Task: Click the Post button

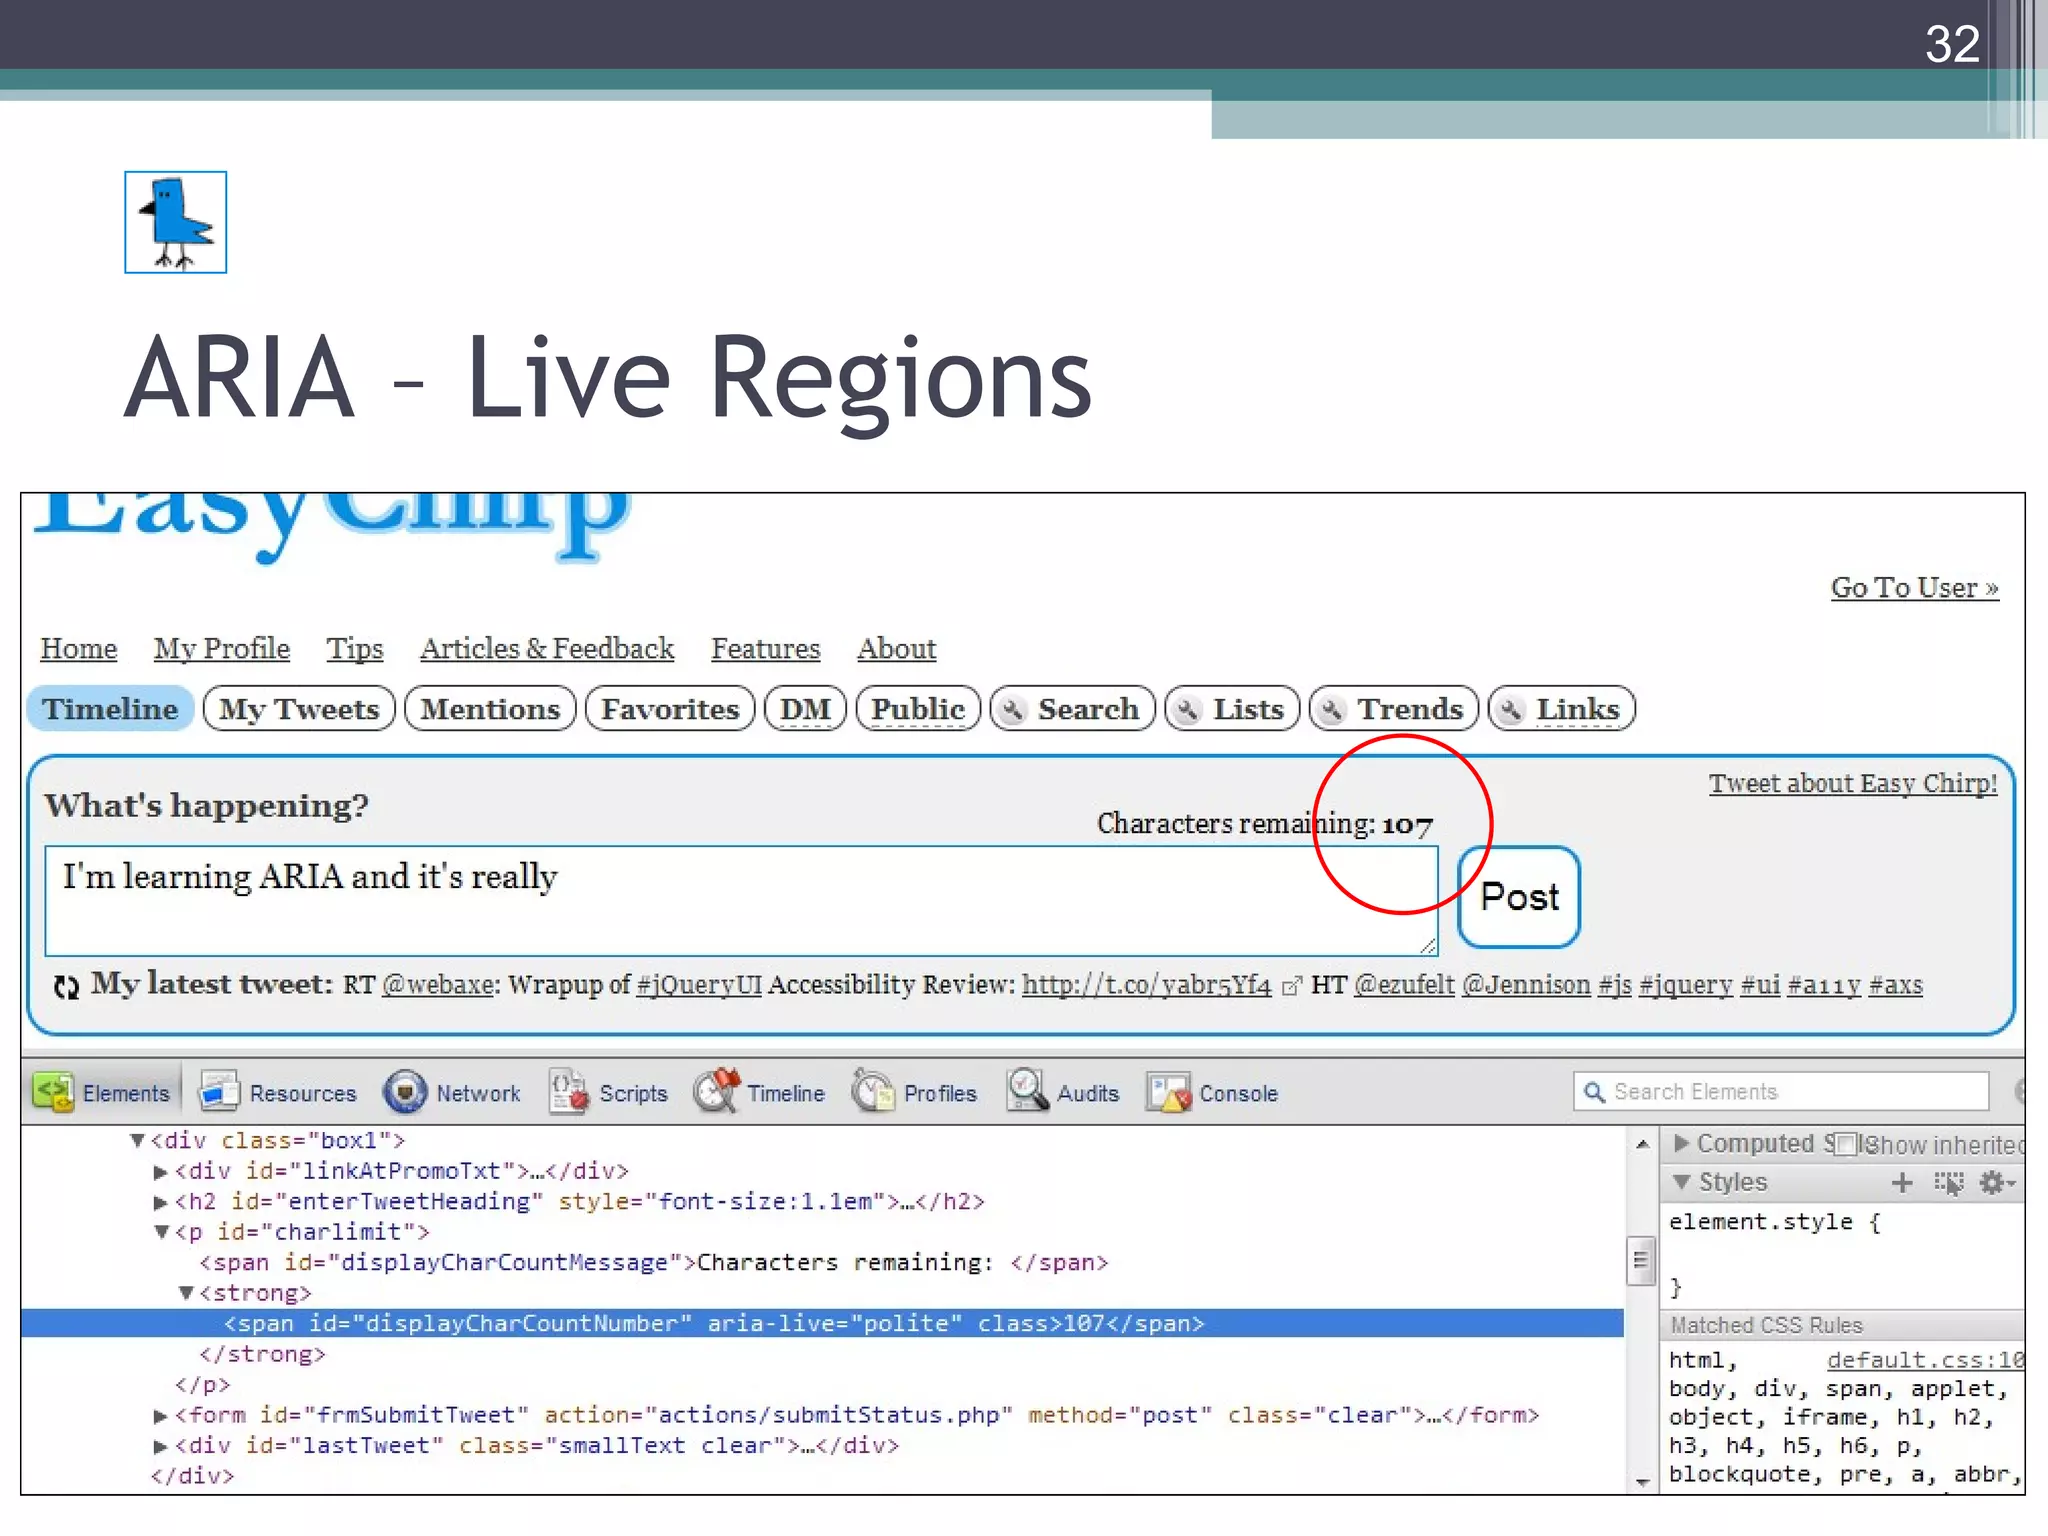Action: pyautogui.click(x=1519, y=897)
